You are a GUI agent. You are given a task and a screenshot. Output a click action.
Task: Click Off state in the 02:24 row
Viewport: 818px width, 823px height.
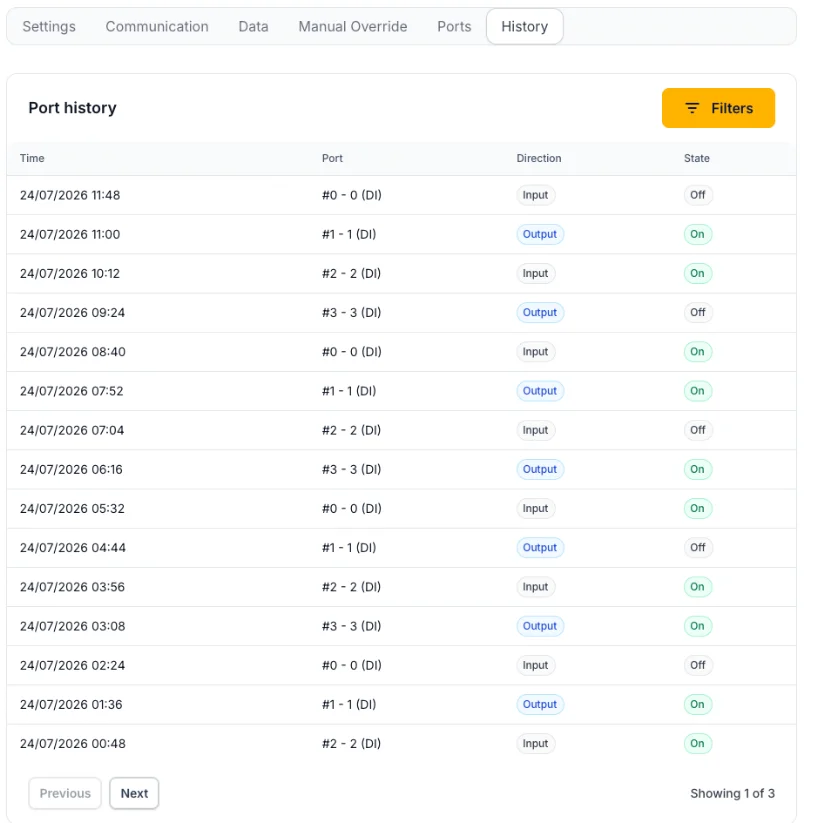[x=698, y=665]
